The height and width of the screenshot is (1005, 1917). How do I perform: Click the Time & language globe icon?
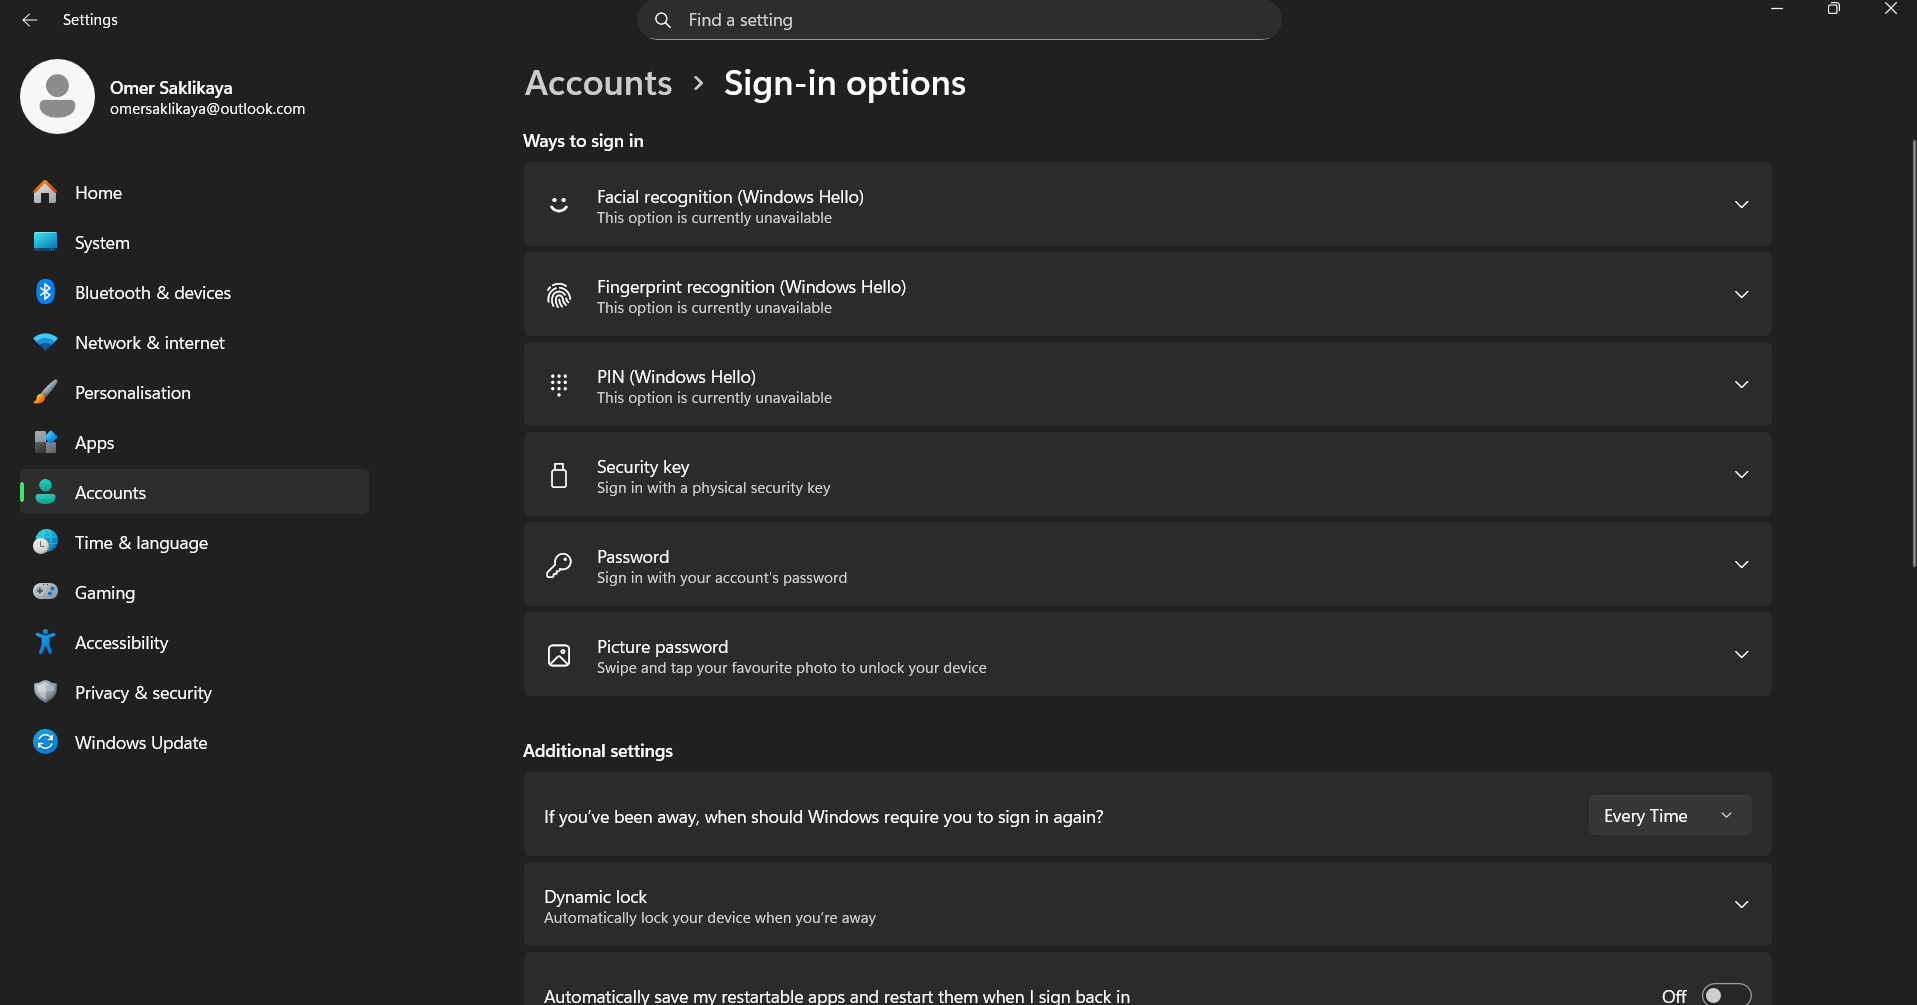point(45,542)
